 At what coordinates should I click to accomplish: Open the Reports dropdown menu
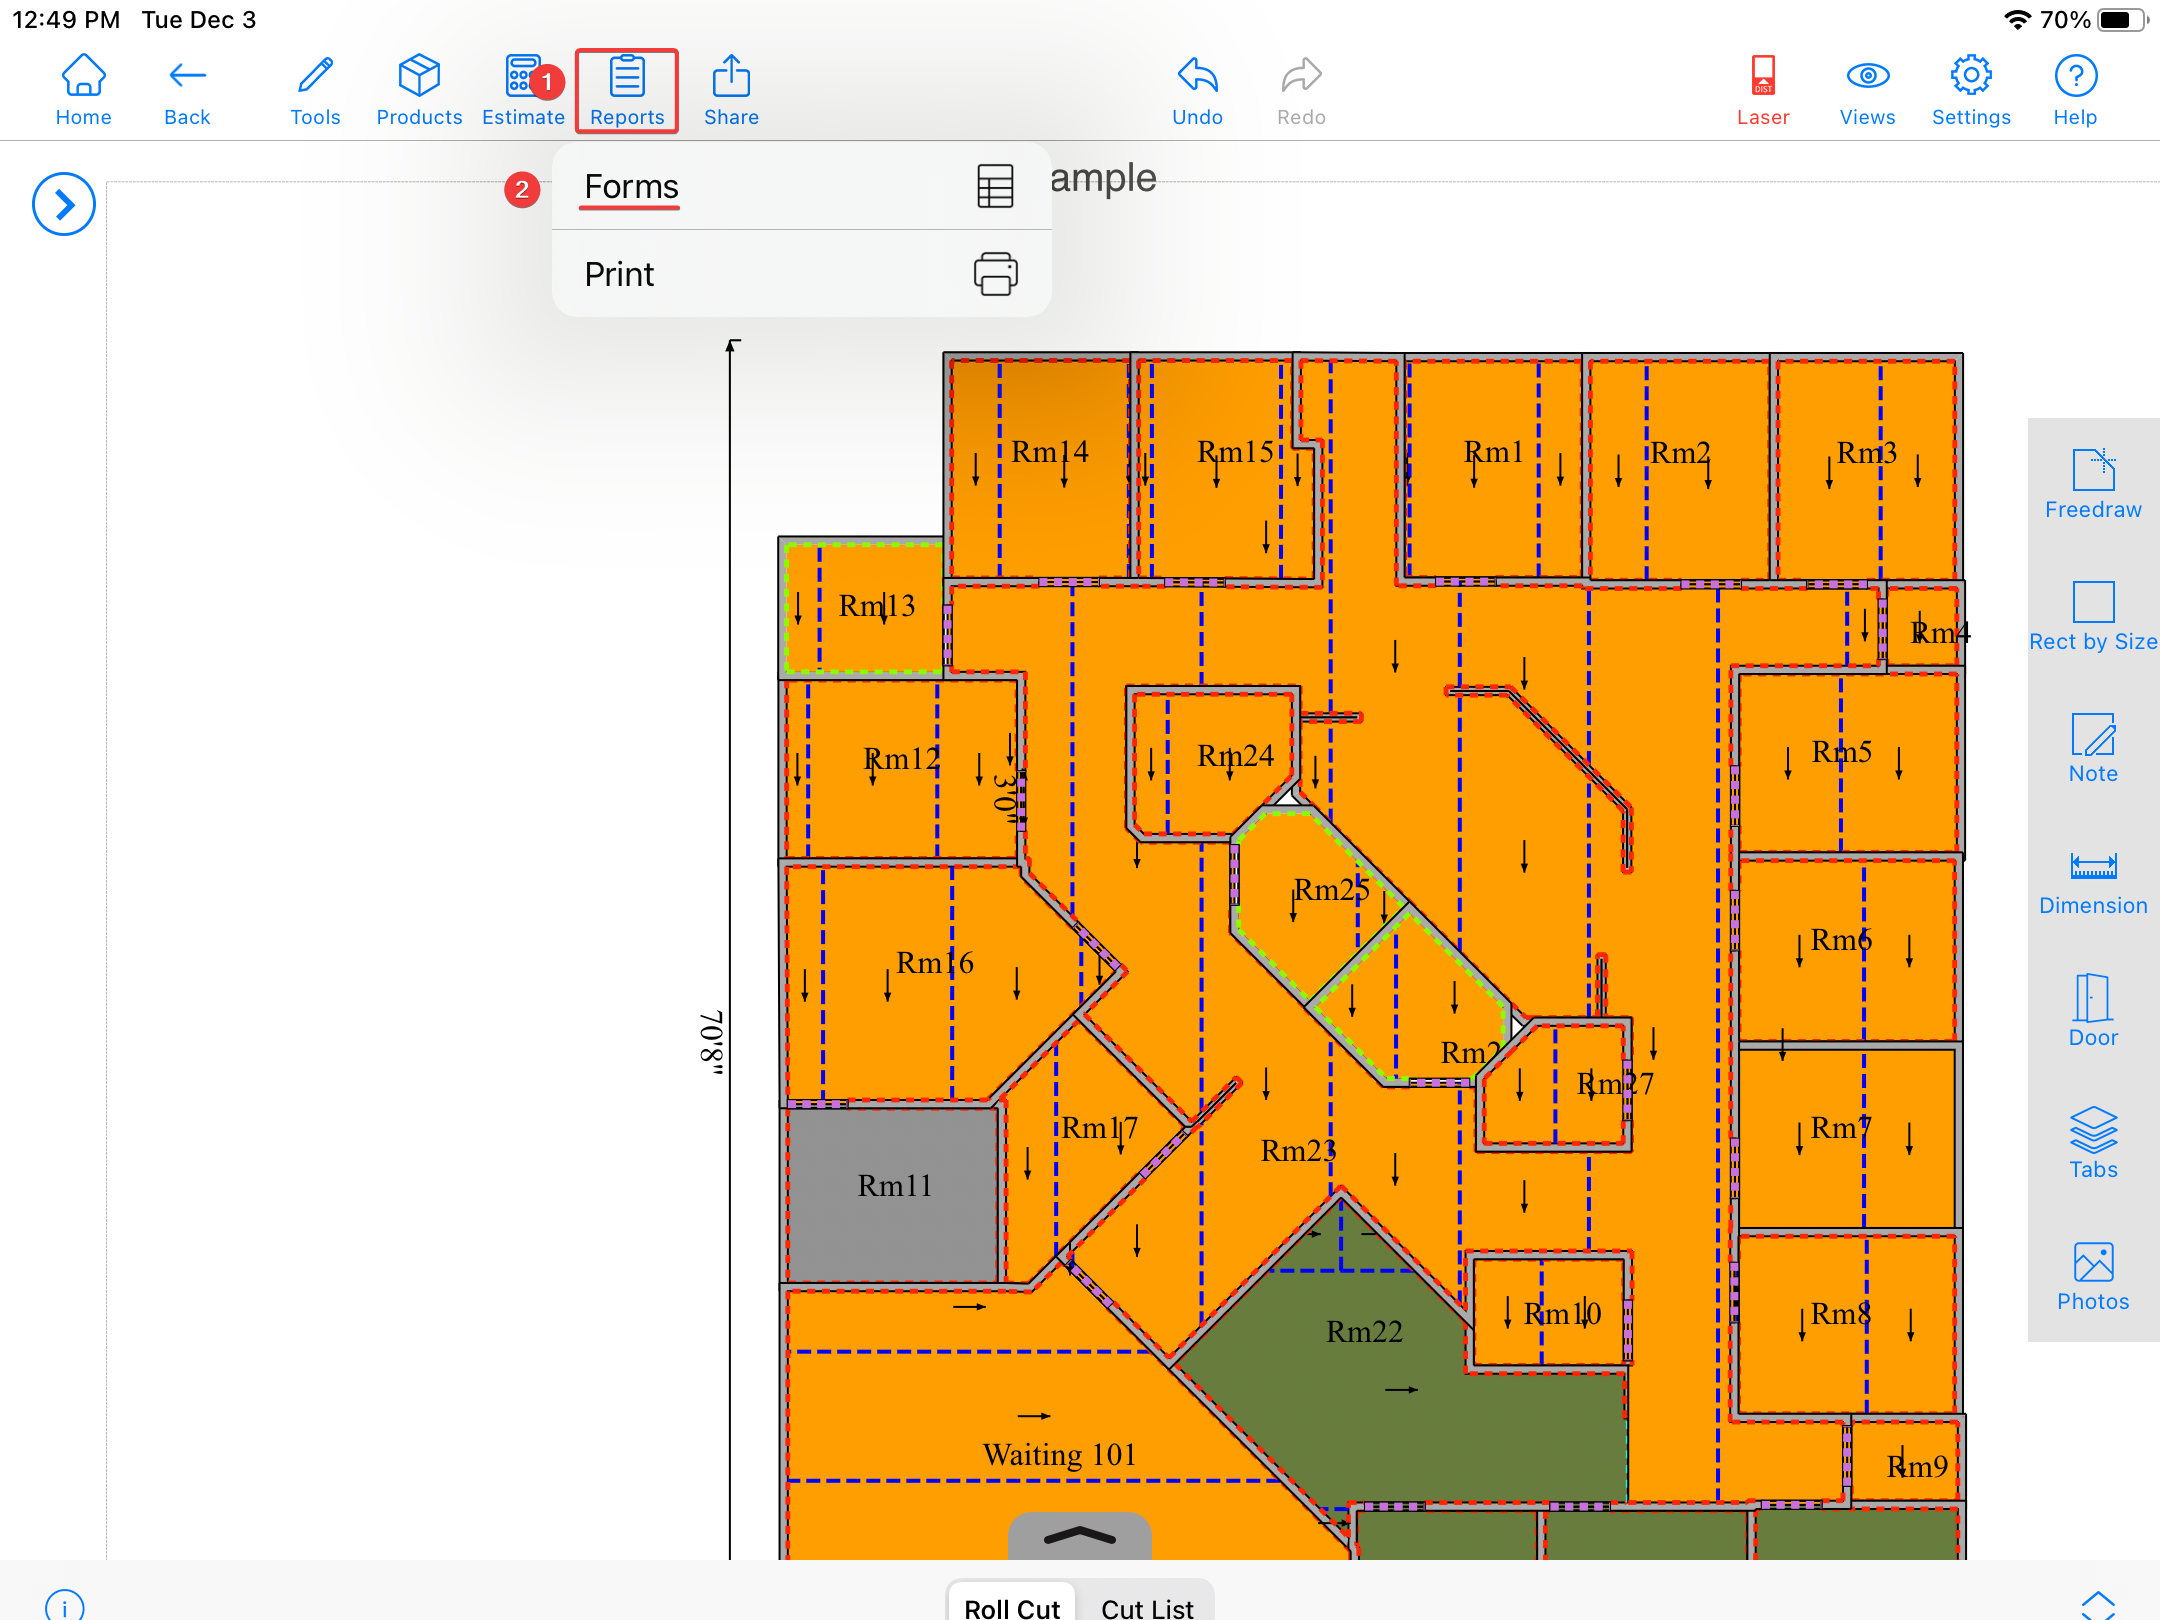[x=627, y=90]
